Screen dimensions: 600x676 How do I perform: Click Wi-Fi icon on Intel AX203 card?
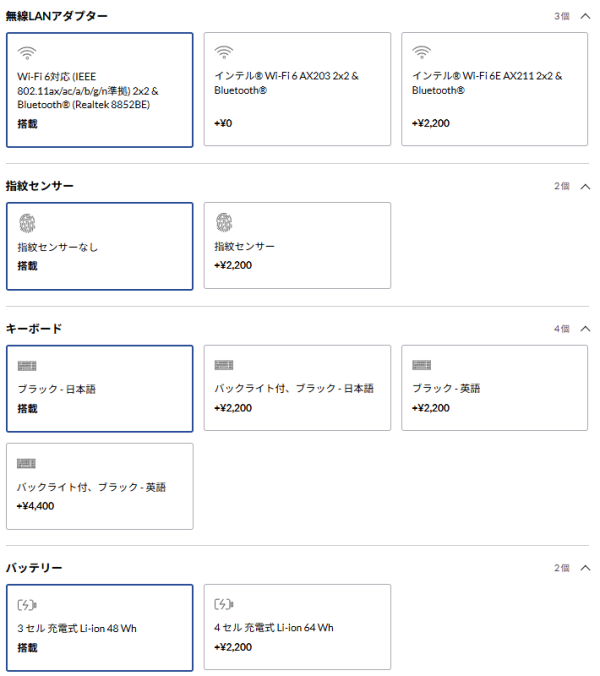(x=224, y=53)
